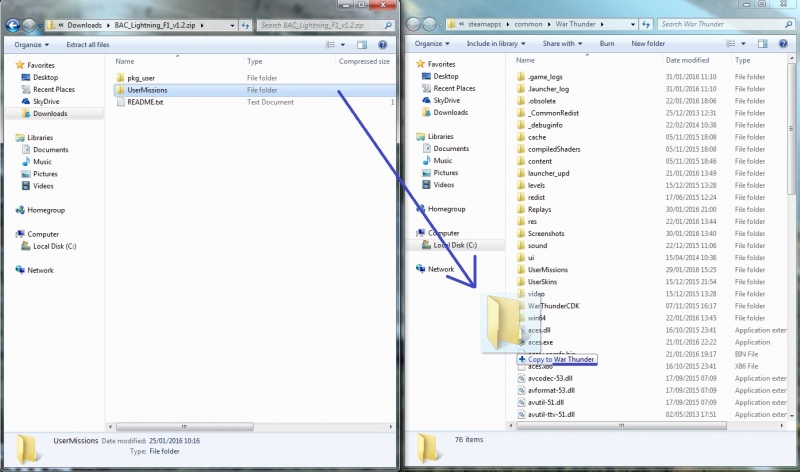Open the Share with dropdown menu
The image size is (800, 472).
(x=562, y=44)
